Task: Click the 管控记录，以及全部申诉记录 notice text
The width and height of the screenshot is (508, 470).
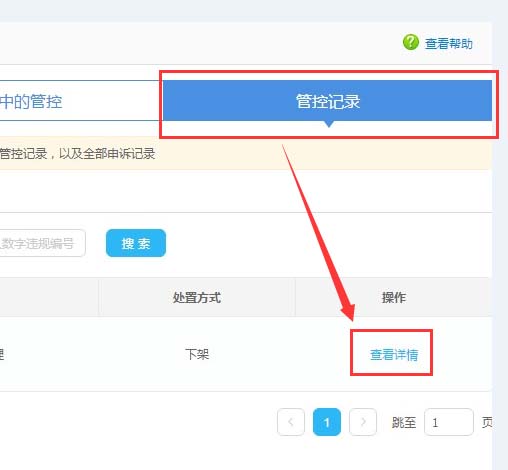Action: (x=77, y=154)
